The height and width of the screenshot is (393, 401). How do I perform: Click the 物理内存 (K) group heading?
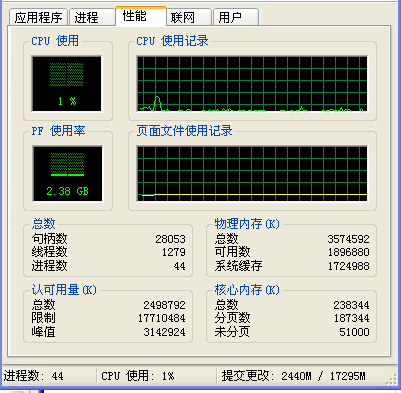tap(247, 224)
